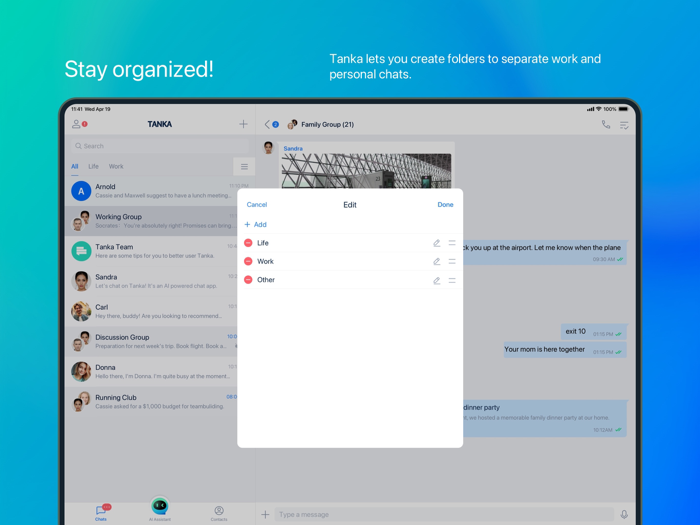Open the folder list menu icon
700x525 pixels.
244,167
